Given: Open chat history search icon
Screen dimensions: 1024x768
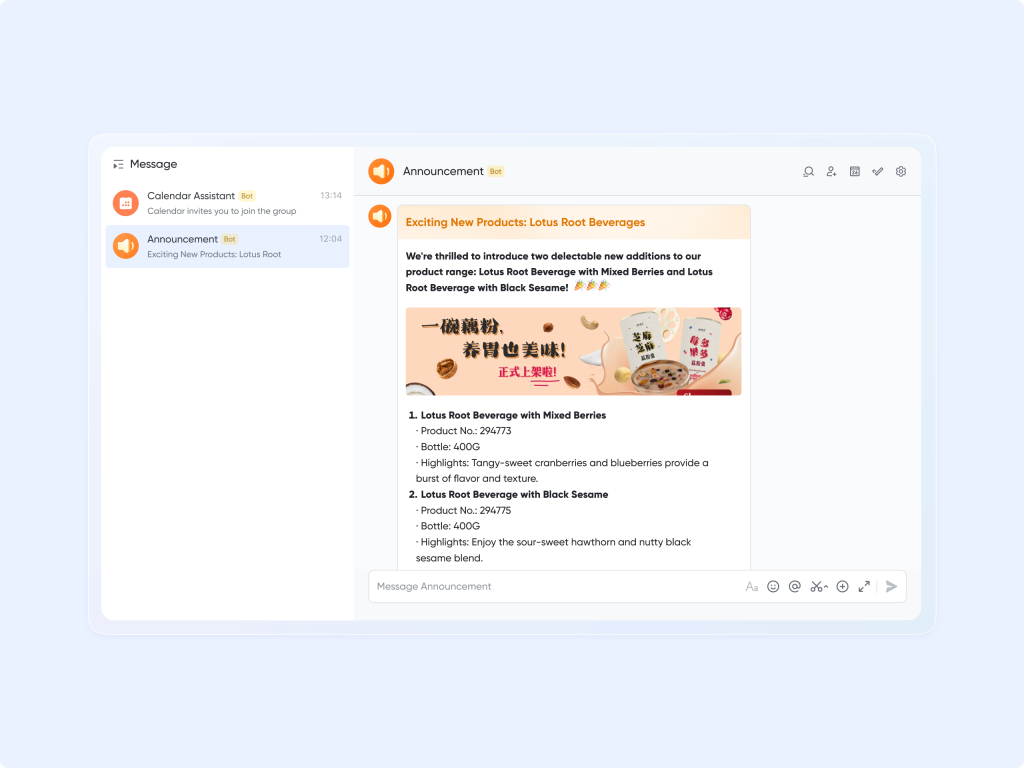Looking at the screenshot, I should (x=808, y=172).
